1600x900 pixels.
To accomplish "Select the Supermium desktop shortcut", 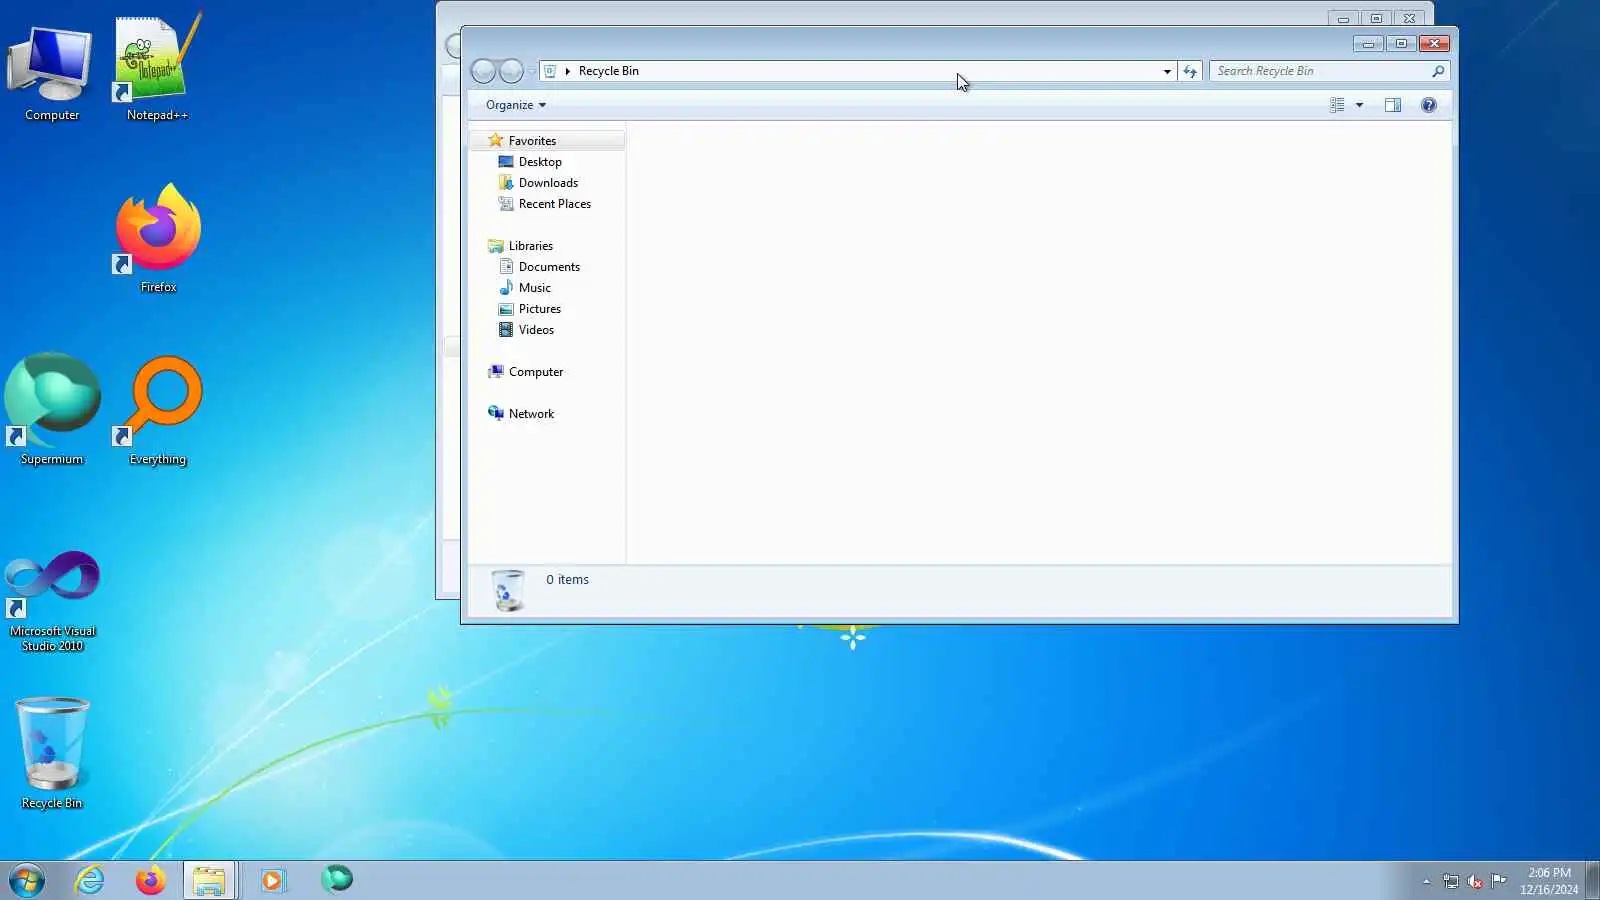I will 52,410.
